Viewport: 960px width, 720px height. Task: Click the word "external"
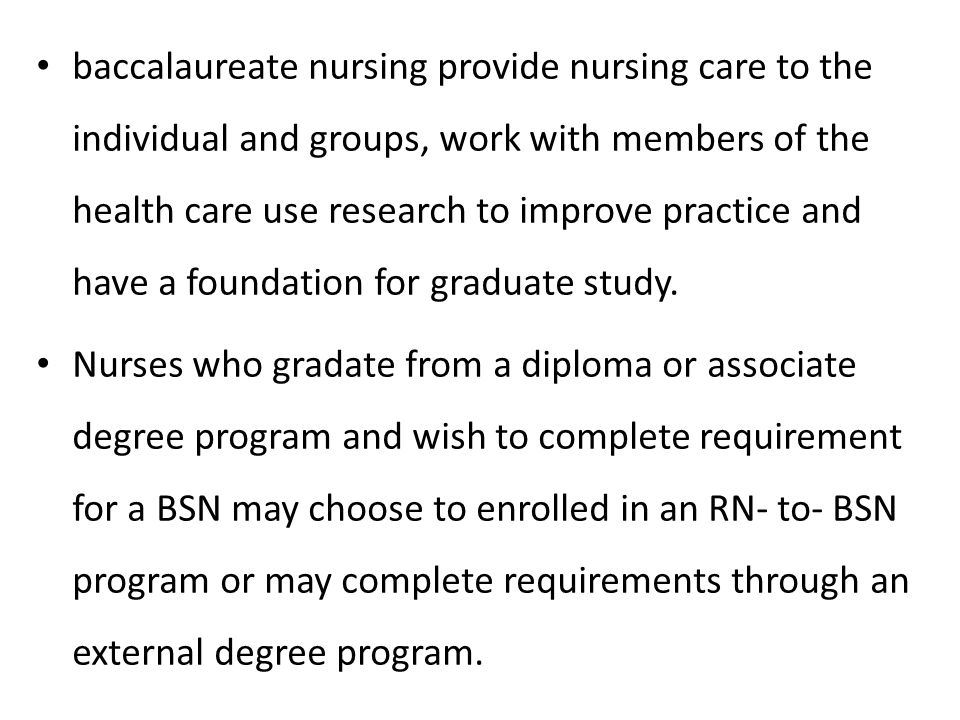pyautogui.click(x=138, y=653)
